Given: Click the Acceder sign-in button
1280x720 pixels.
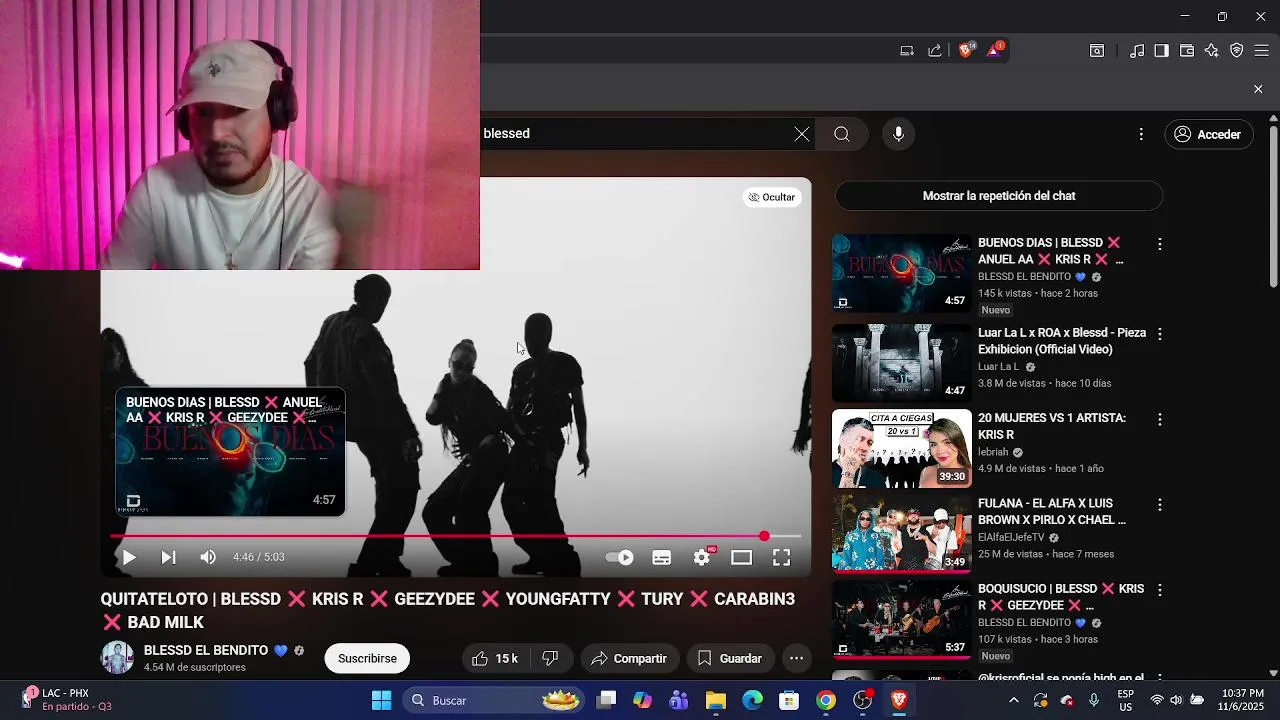Looking at the screenshot, I should tap(1209, 134).
